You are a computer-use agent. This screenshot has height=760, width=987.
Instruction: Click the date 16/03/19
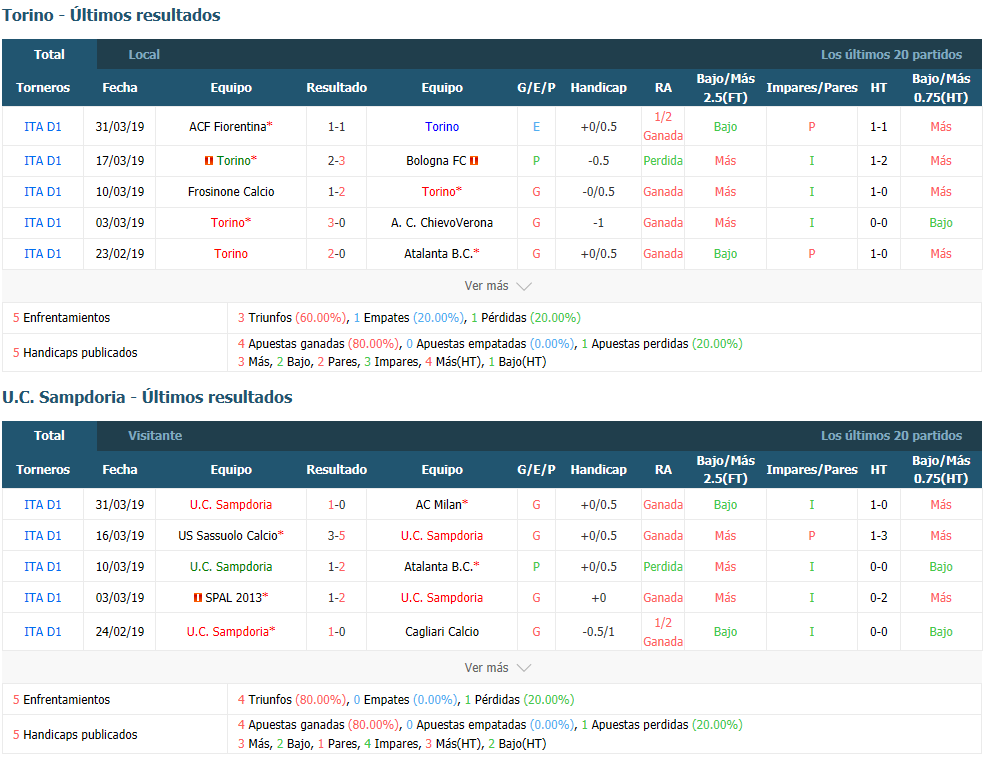coord(120,535)
